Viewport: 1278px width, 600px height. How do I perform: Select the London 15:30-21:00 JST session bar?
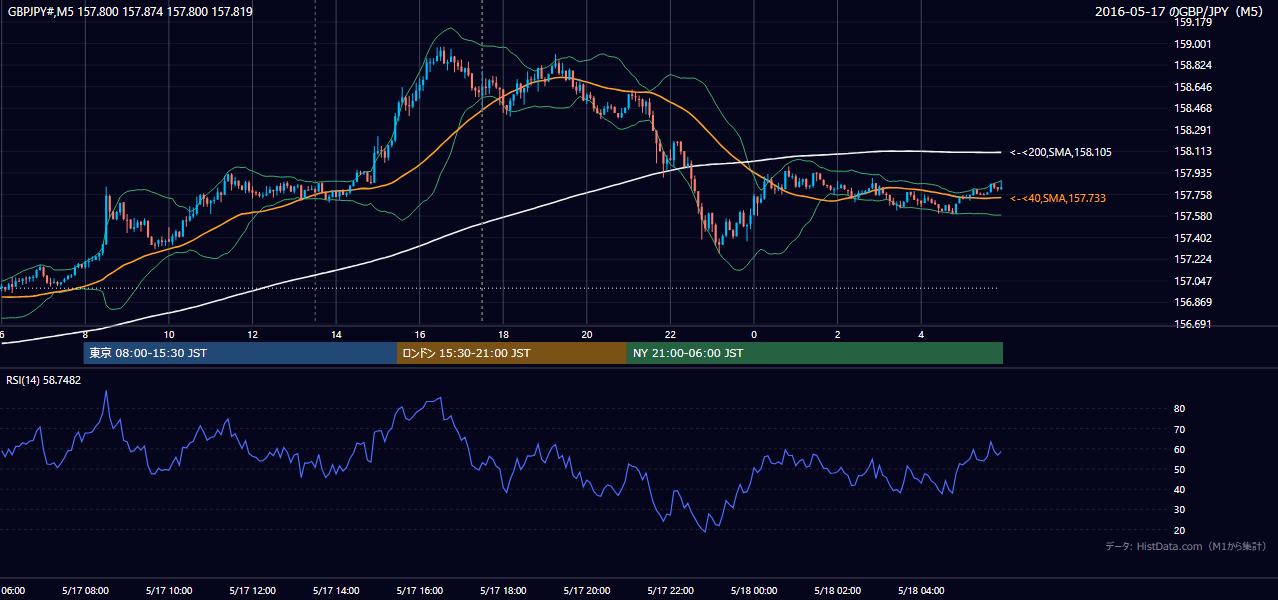[512, 353]
